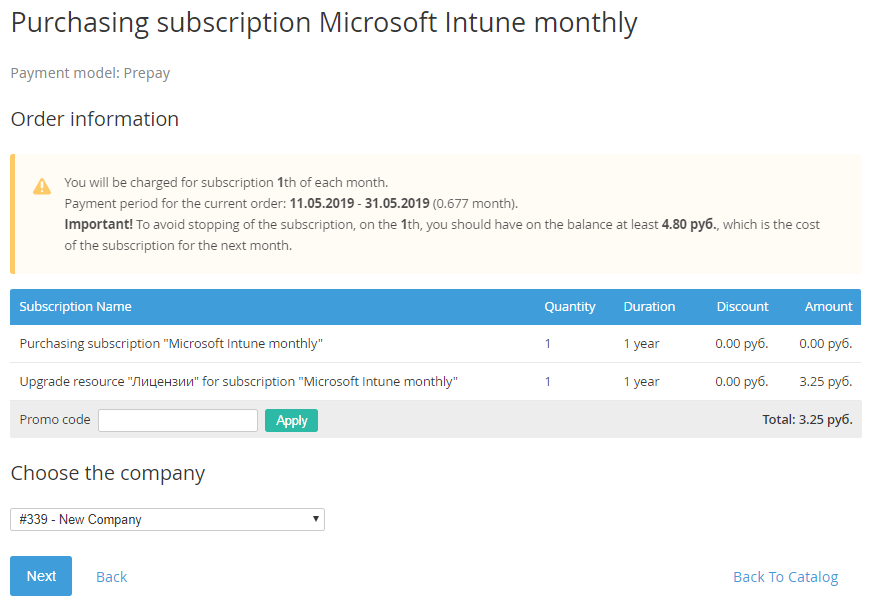The width and height of the screenshot is (870, 603).
Task: Click the page title 'Purchasing subscription Microsoft Intune monthly'
Action: point(324,23)
